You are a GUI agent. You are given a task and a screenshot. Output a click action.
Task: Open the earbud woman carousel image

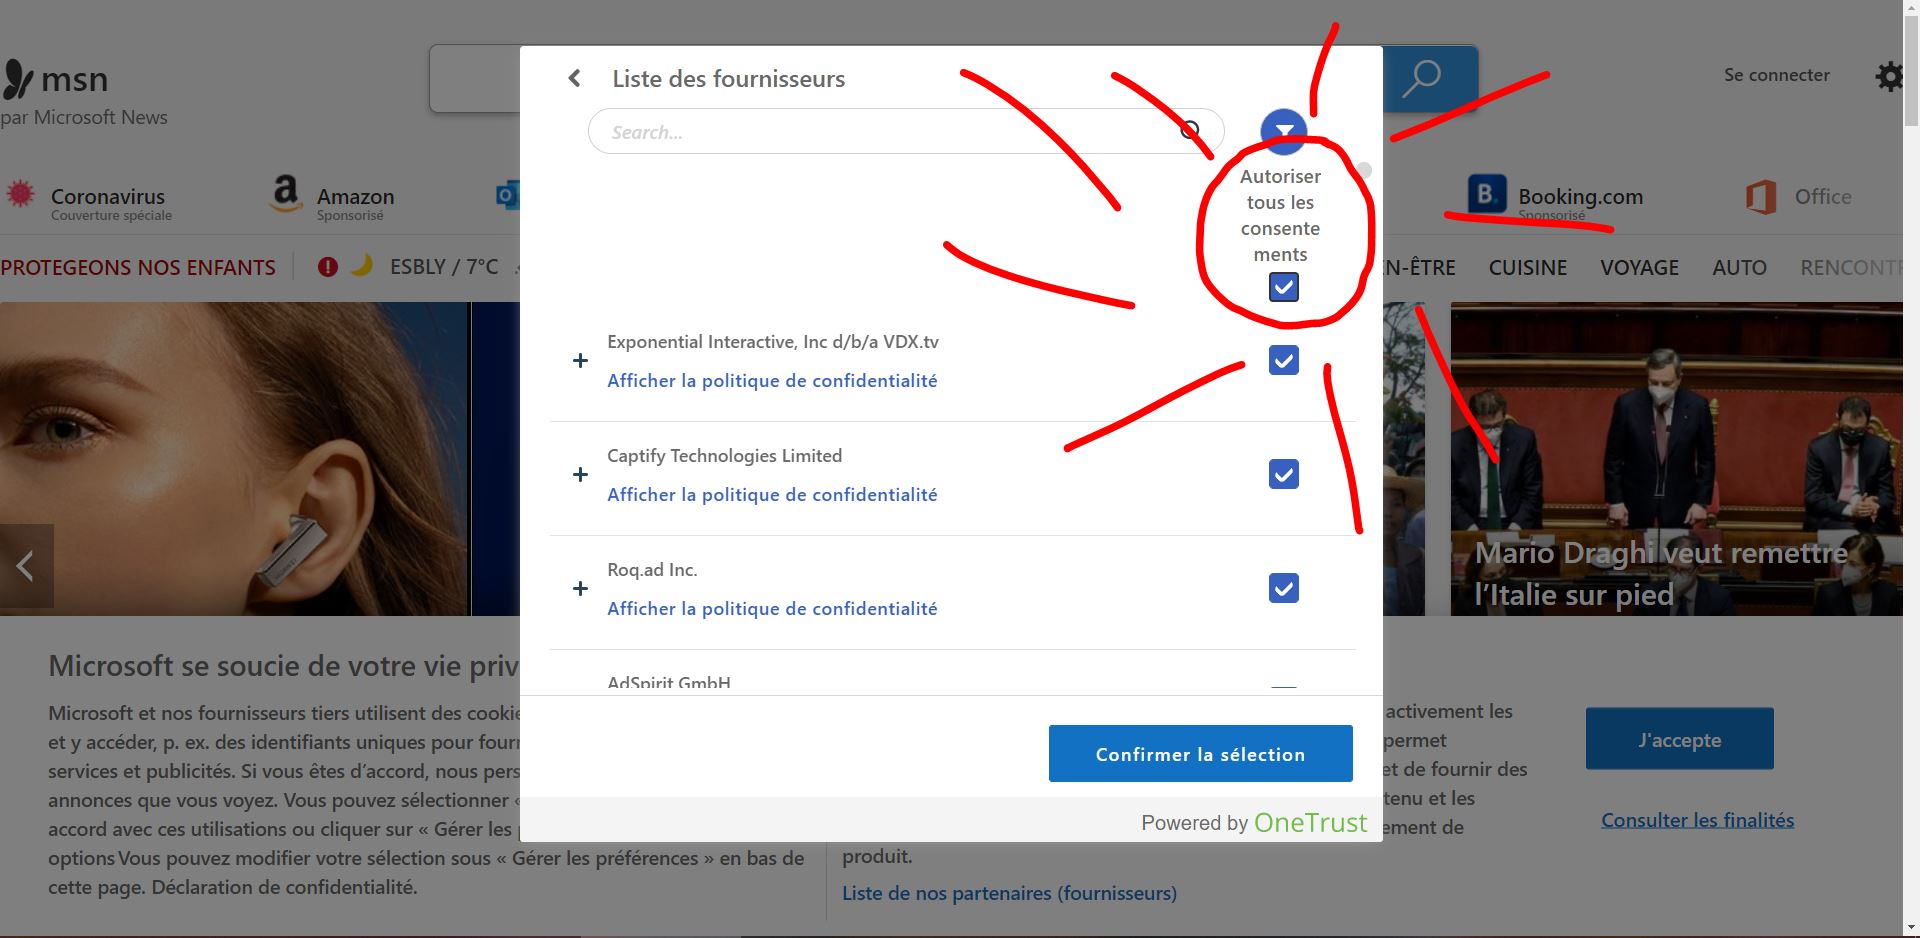tap(234, 459)
